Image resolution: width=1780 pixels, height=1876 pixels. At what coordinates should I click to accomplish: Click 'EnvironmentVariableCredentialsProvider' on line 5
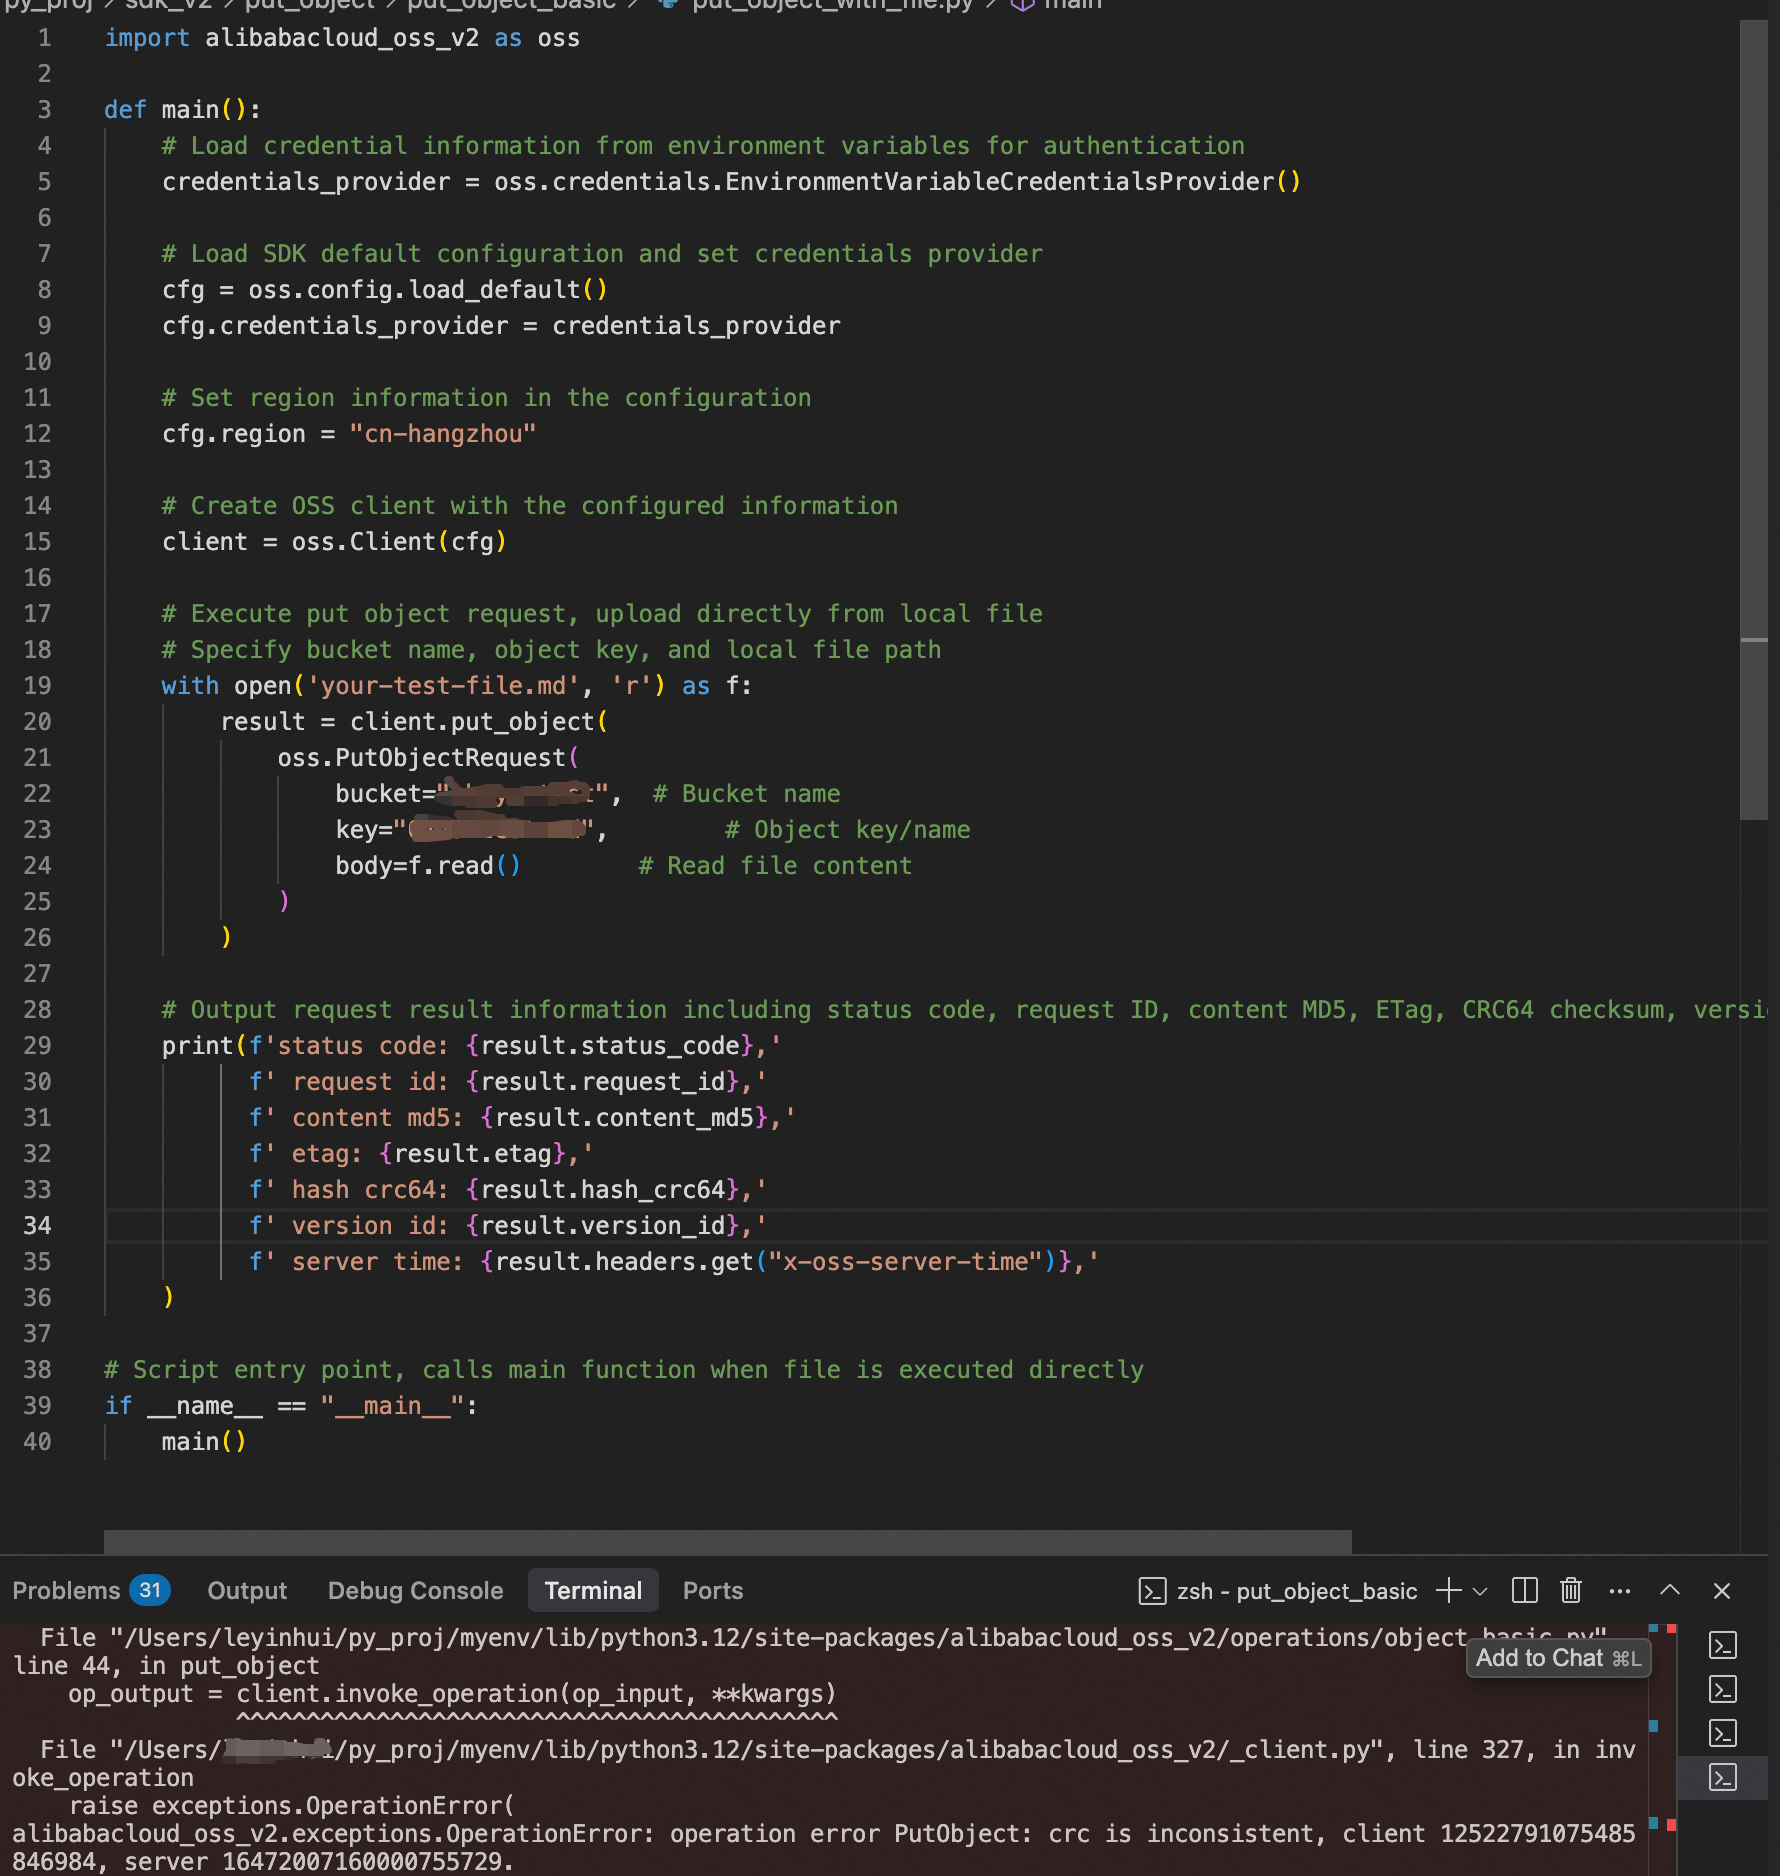tap(999, 182)
